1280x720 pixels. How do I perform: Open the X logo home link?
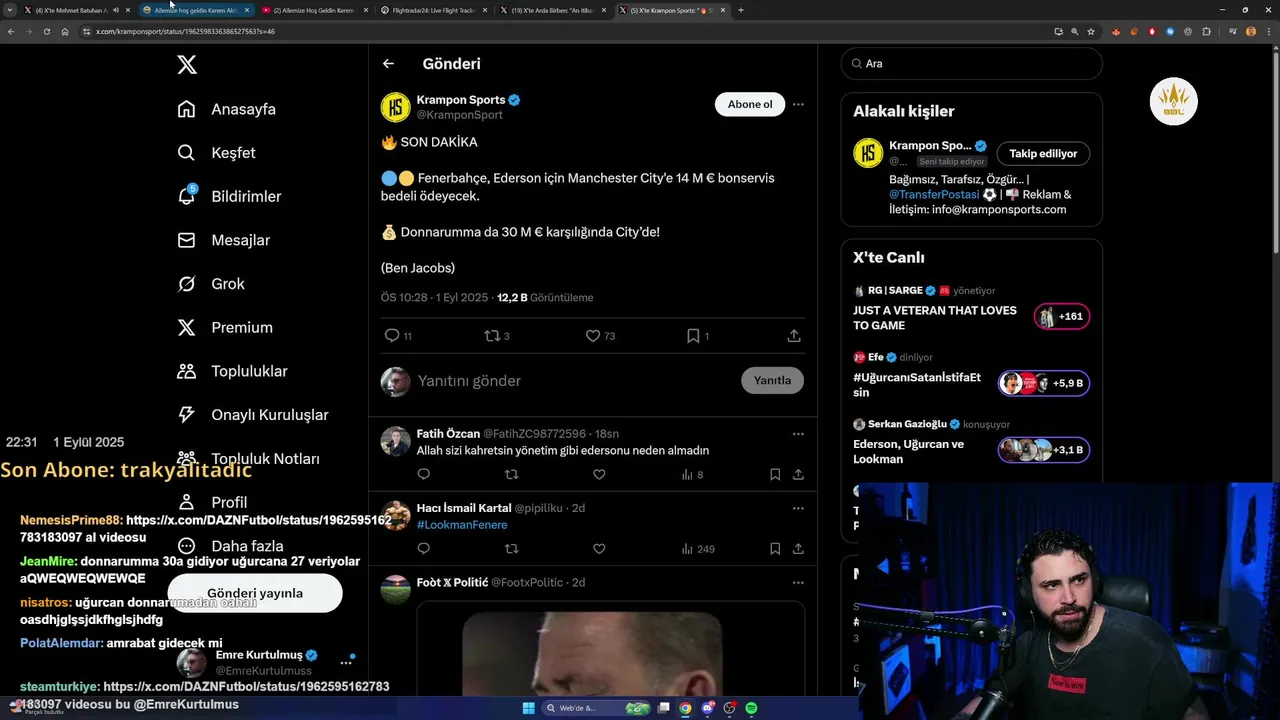pyautogui.click(x=187, y=65)
